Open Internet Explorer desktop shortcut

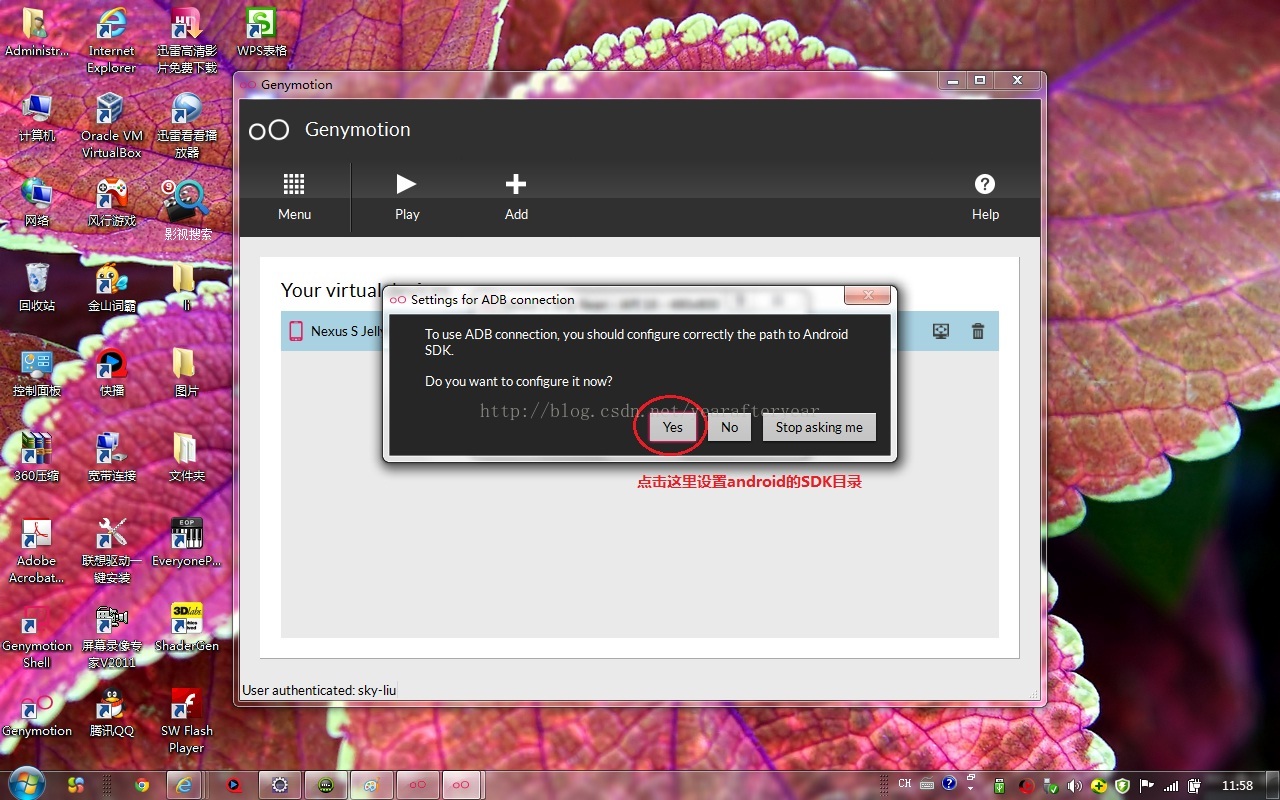[111, 41]
